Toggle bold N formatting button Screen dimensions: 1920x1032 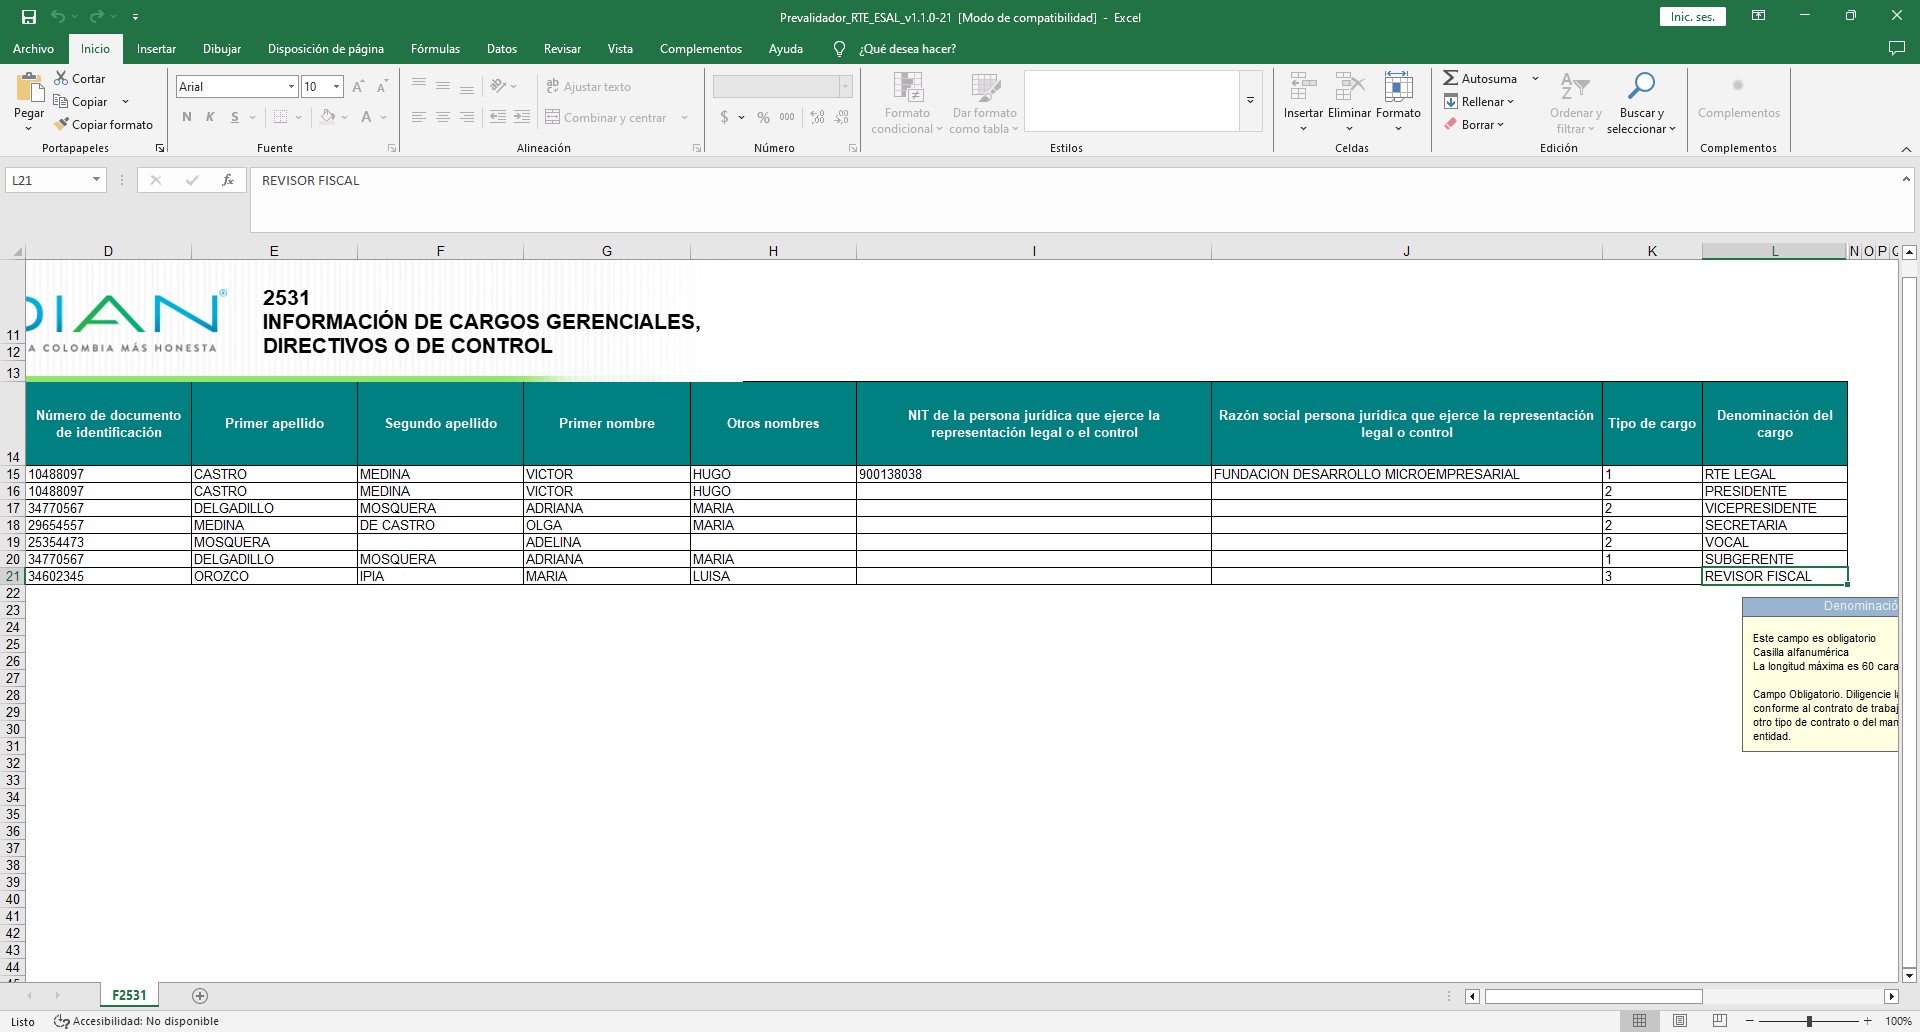coord(187,117)
